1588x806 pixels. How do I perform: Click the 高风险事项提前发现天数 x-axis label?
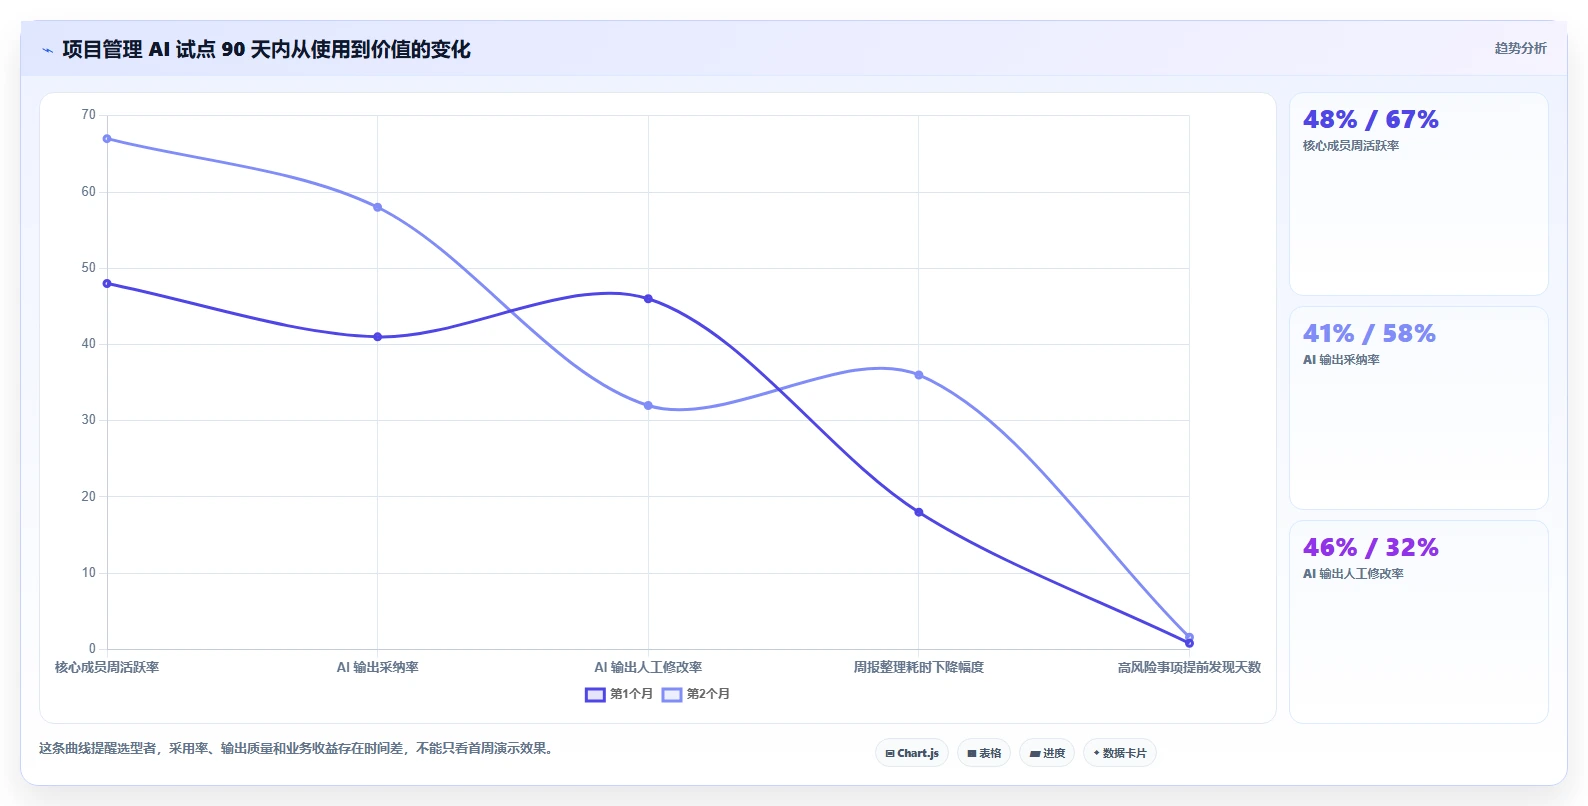(1189, 667)
